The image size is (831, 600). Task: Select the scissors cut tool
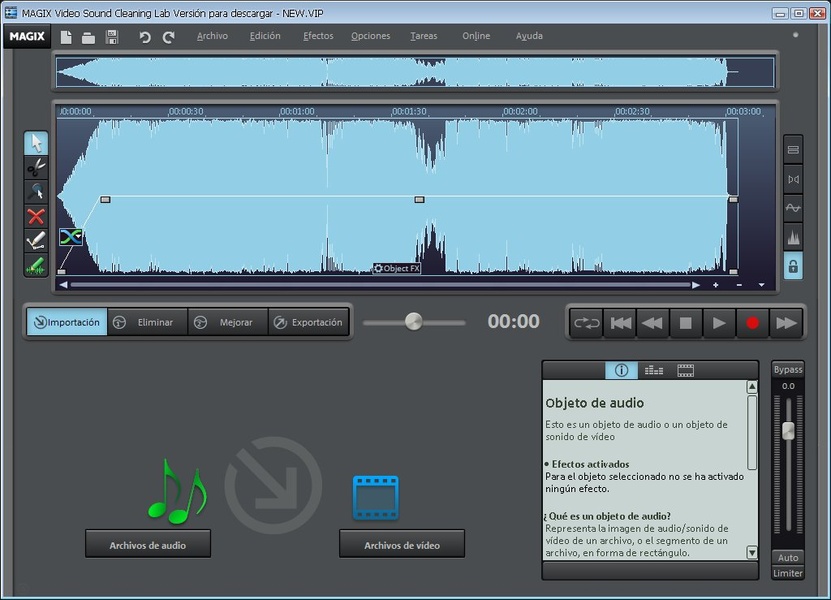tap(36, 167)
